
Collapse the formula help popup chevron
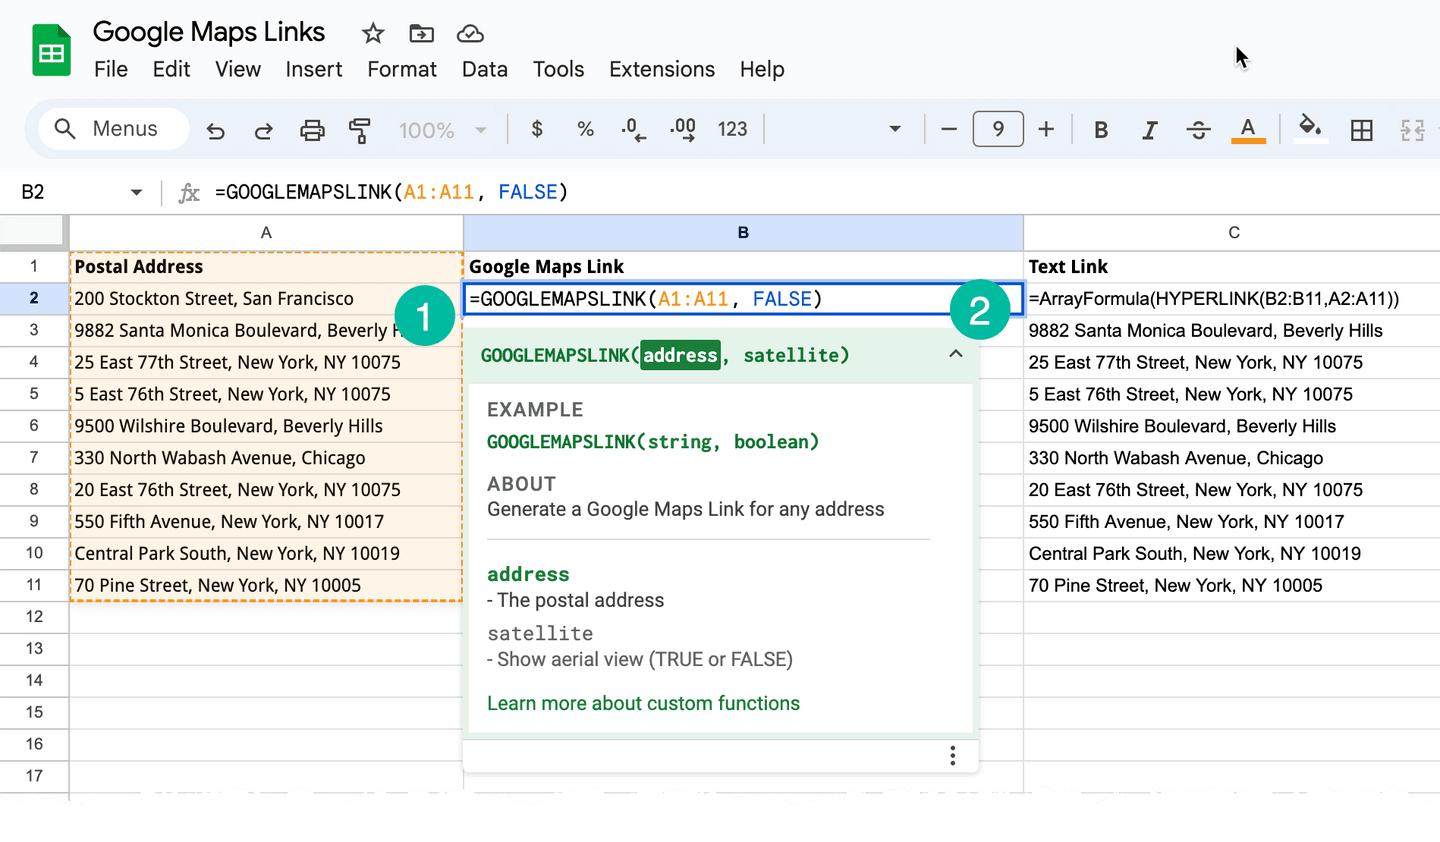[x=956, y=354]
